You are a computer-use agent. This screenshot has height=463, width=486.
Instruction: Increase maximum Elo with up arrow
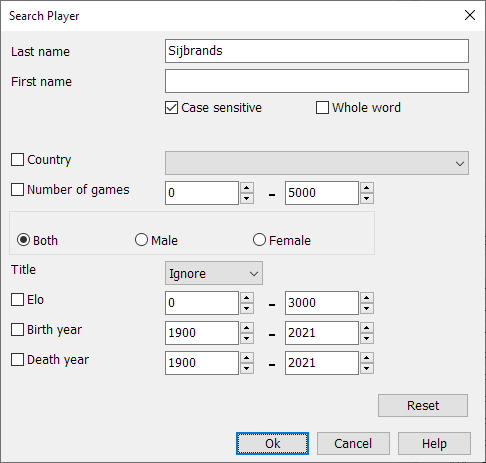click(x=367, y=297)
